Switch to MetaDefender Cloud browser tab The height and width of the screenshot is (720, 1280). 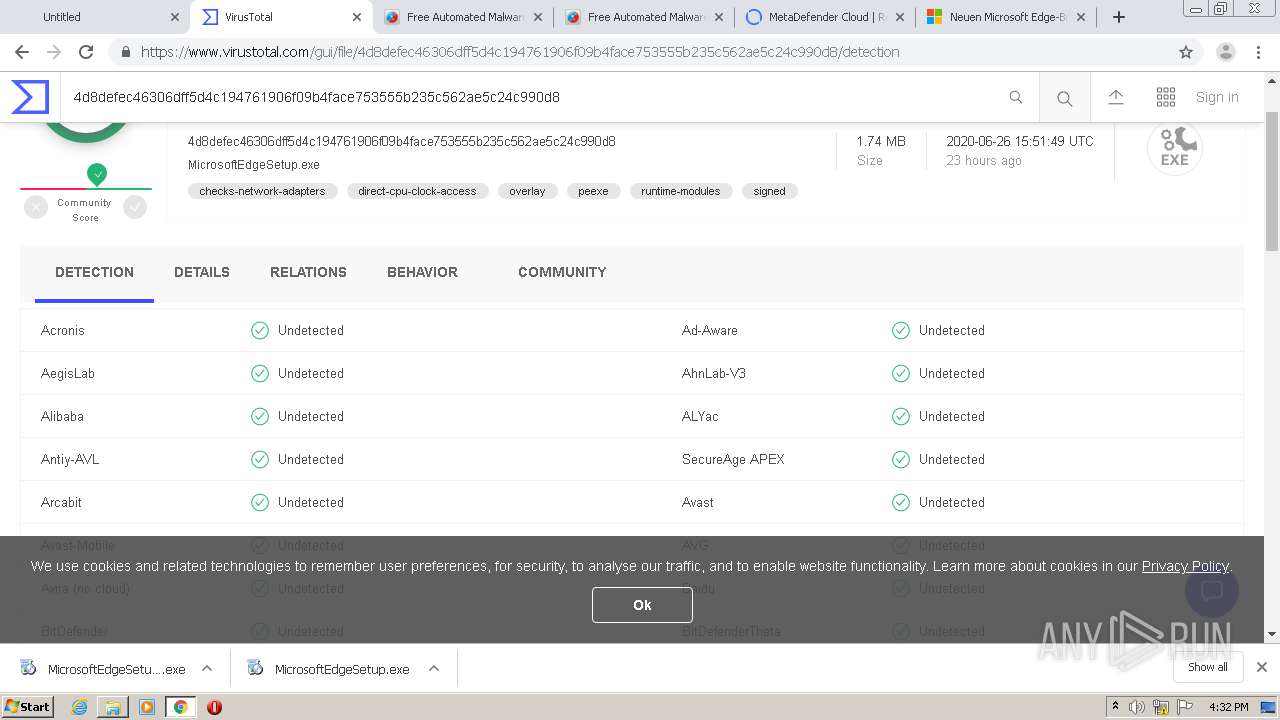pyautogui.click(x=824, y=17)
